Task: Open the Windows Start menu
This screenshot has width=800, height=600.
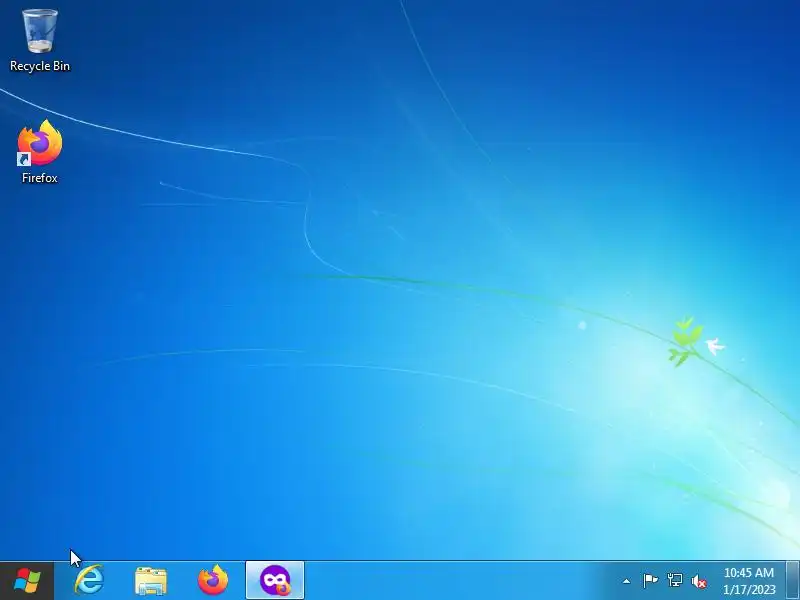Action: (27, 581)
